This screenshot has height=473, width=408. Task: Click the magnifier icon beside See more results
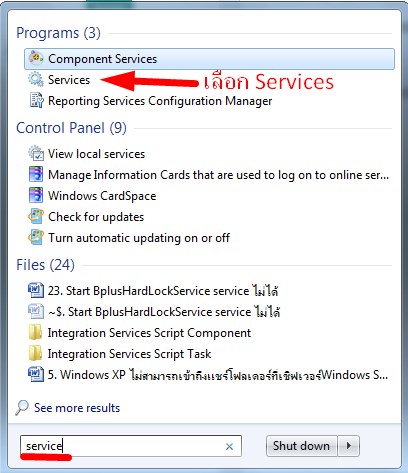[x=22, y=407]
